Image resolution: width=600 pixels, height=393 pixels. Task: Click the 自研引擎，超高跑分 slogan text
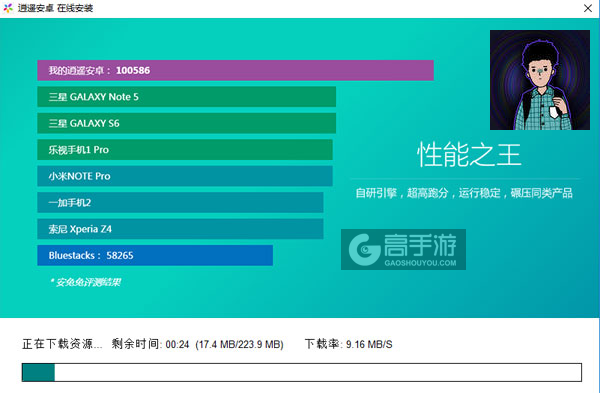(x=464, y=193)
